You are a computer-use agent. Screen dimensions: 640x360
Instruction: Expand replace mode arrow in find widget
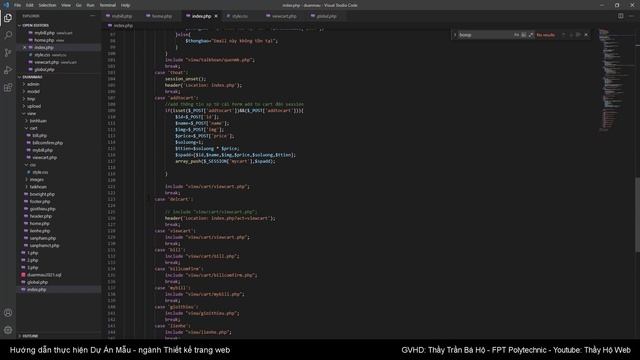(x=455, y=35)
